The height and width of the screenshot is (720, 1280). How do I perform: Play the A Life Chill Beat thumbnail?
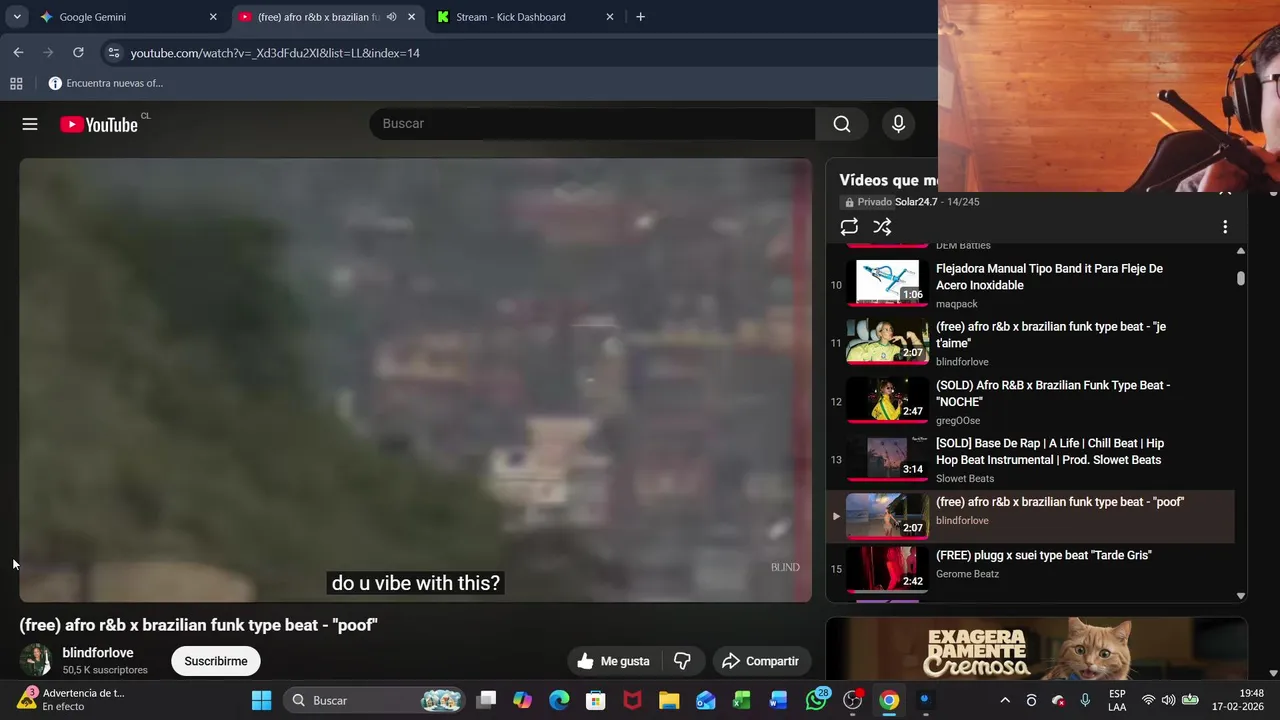click(887, 457)
